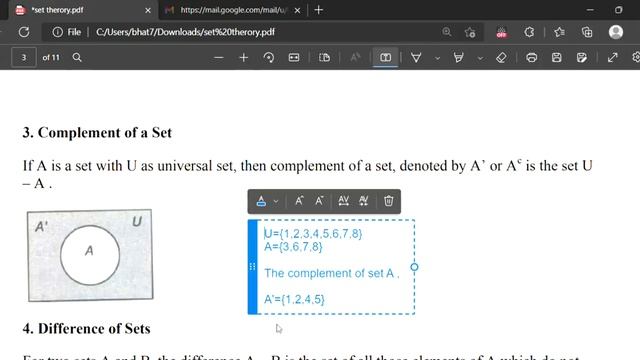
Task: Expand the text color dropdown arrow
Action: [x=276, y=201]
